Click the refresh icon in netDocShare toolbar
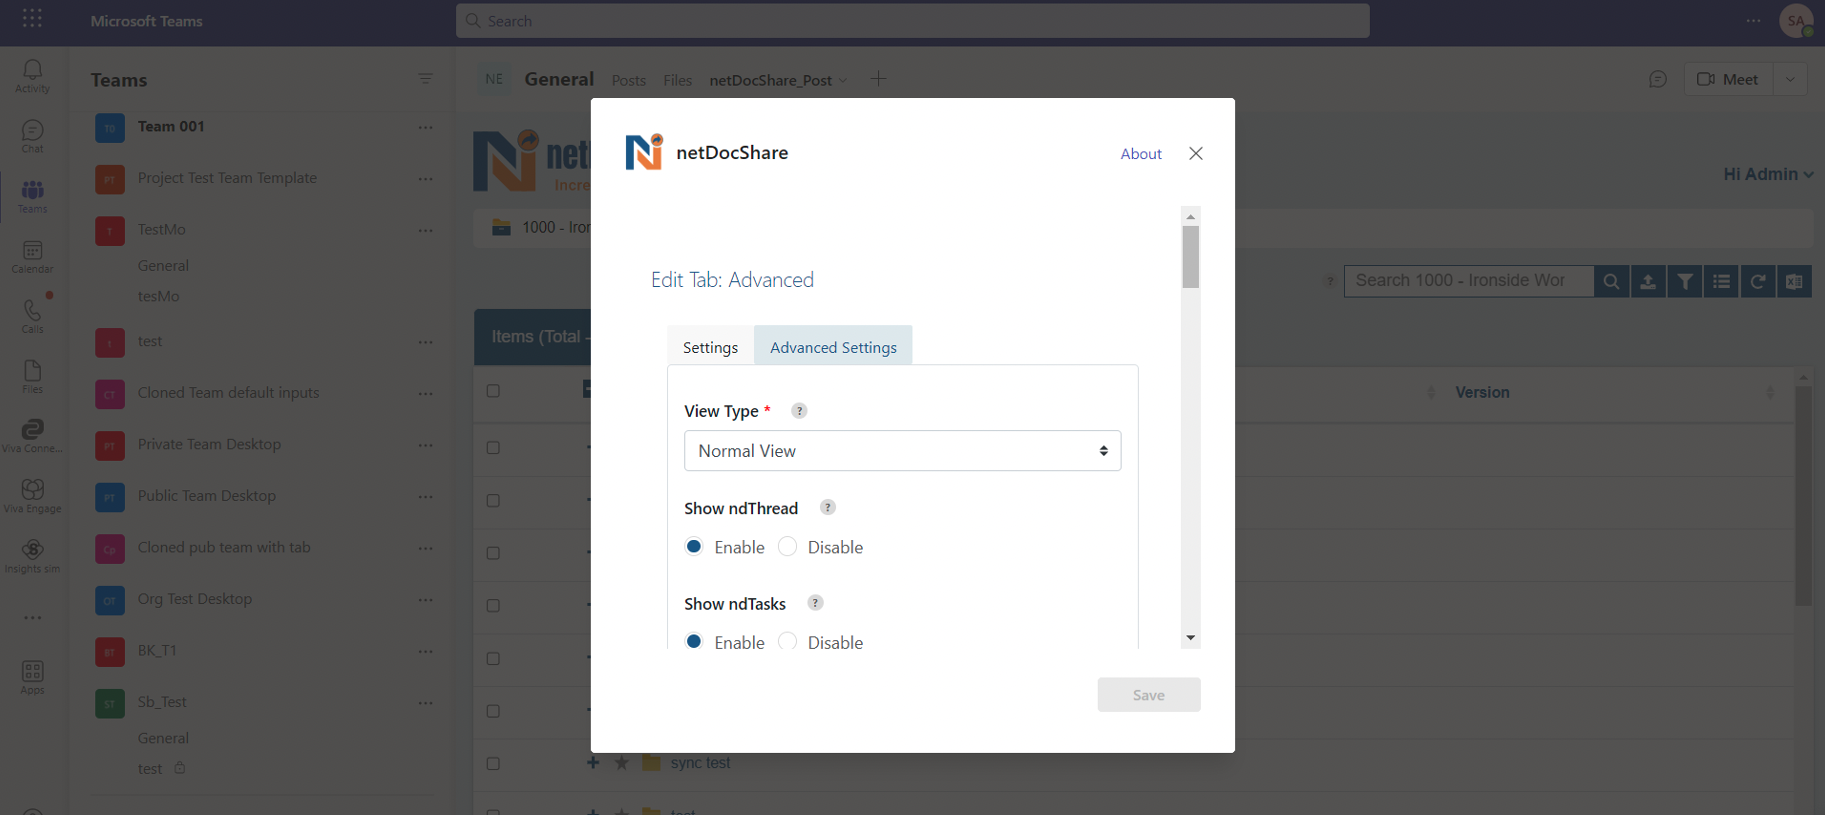 click(x=1758, y=281)
